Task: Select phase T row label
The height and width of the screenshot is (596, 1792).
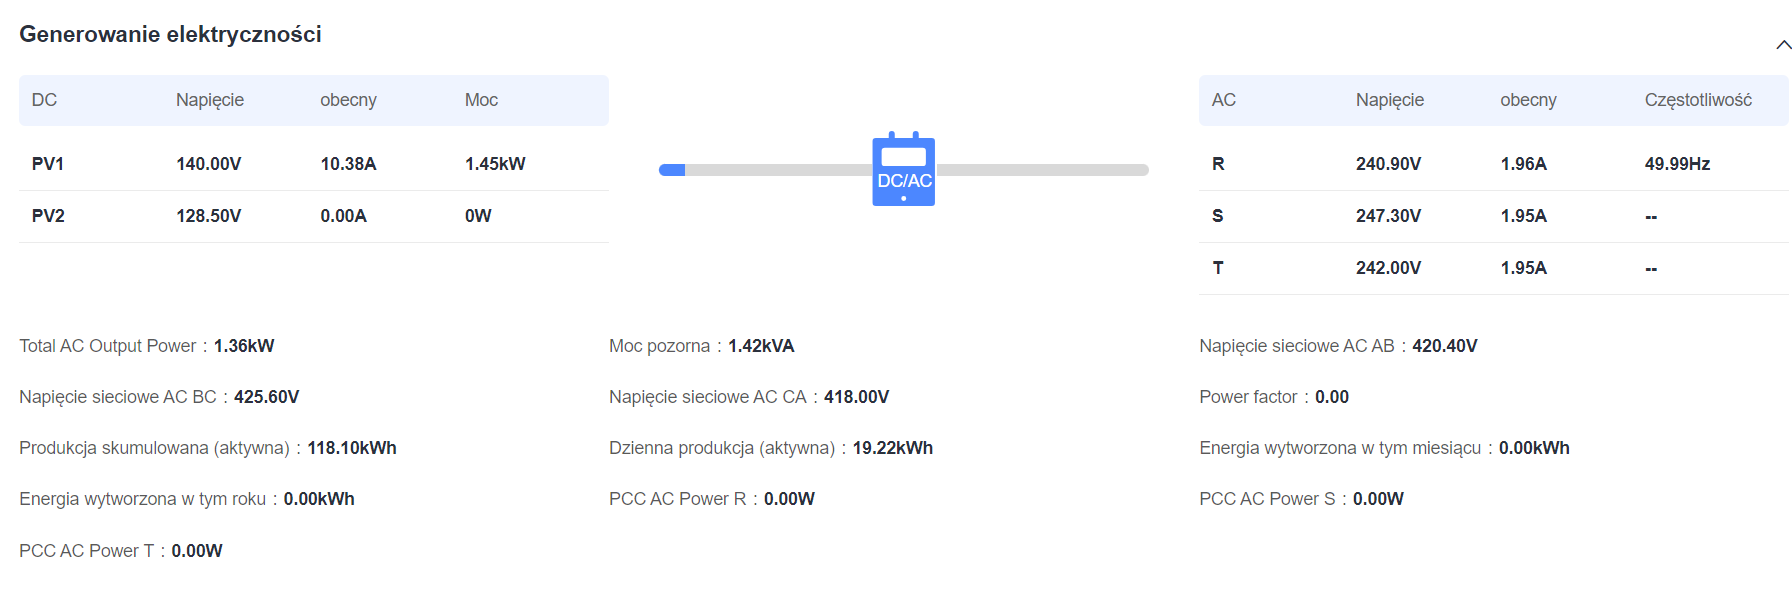Action: coord(1218,268)
